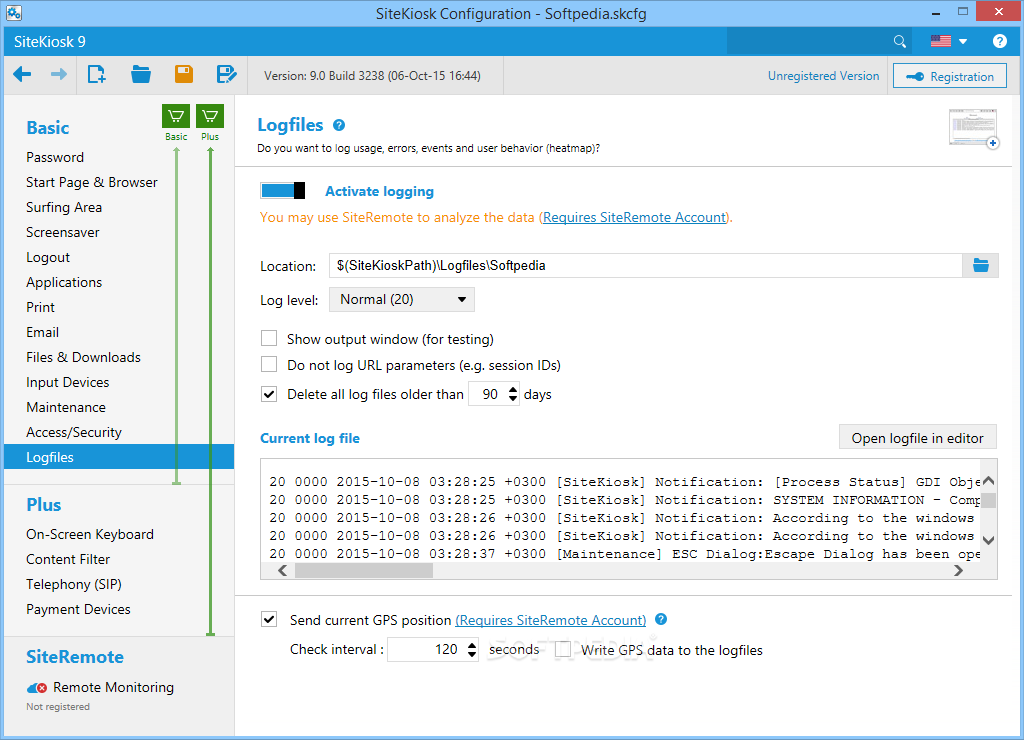The height and width of the screenshot is (740, 1024).
Task: Open help via the top-right question mark
Action: click(x=999, y=41)
